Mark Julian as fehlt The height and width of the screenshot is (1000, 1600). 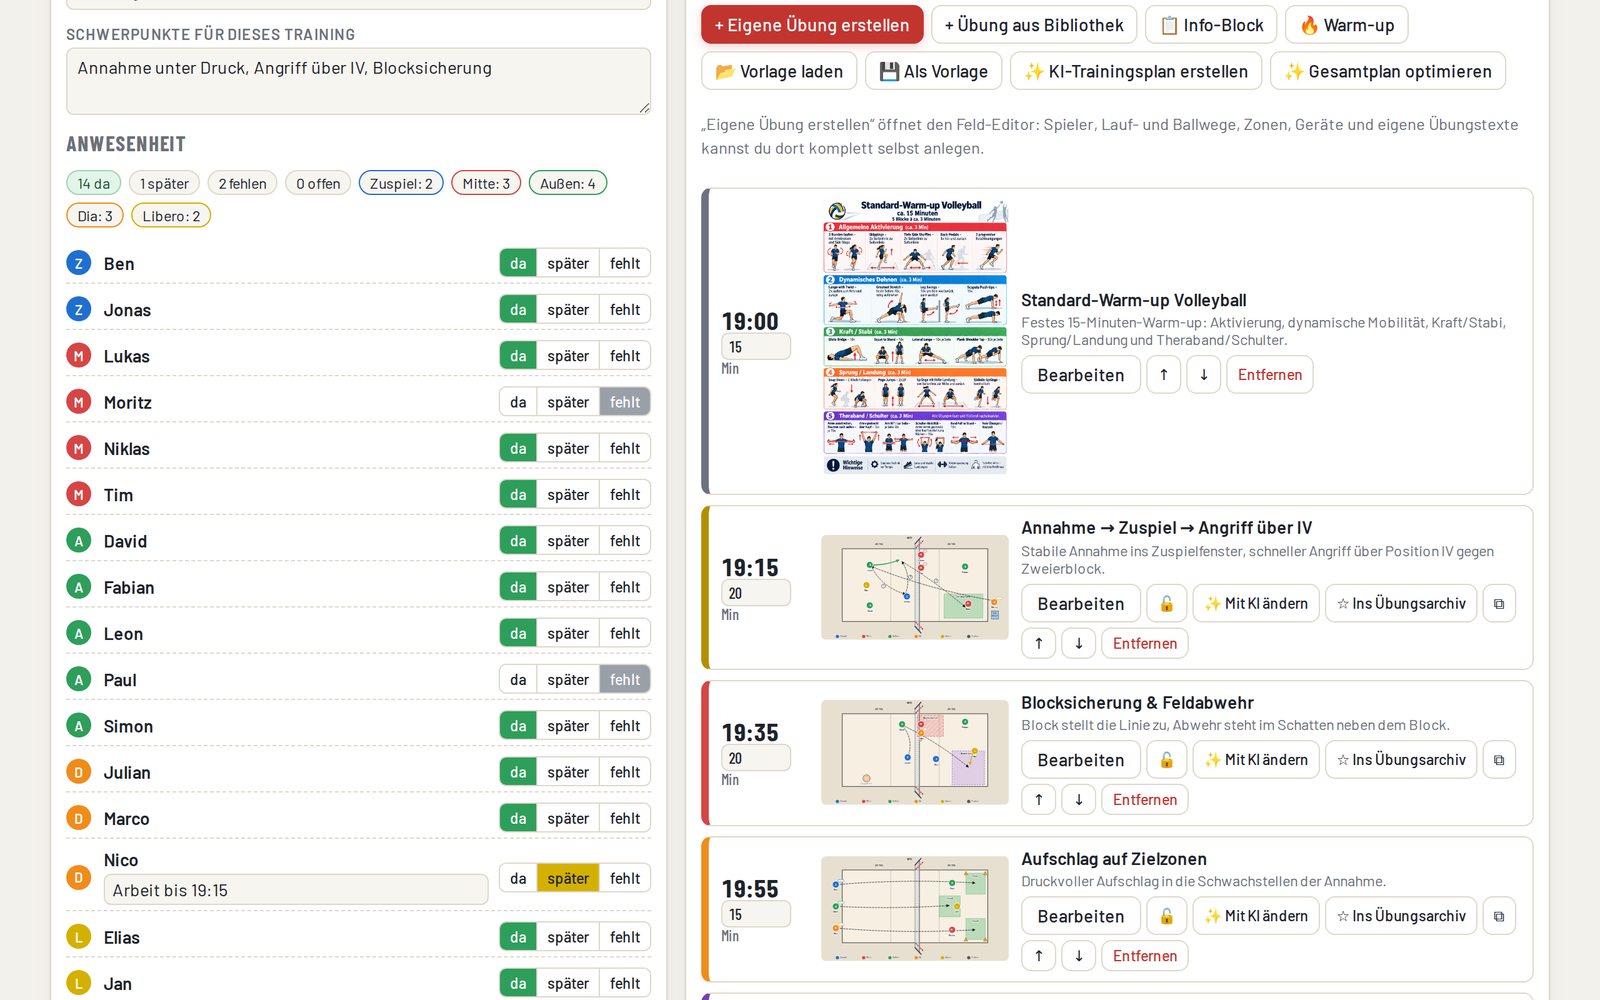(x=625, y=772)
